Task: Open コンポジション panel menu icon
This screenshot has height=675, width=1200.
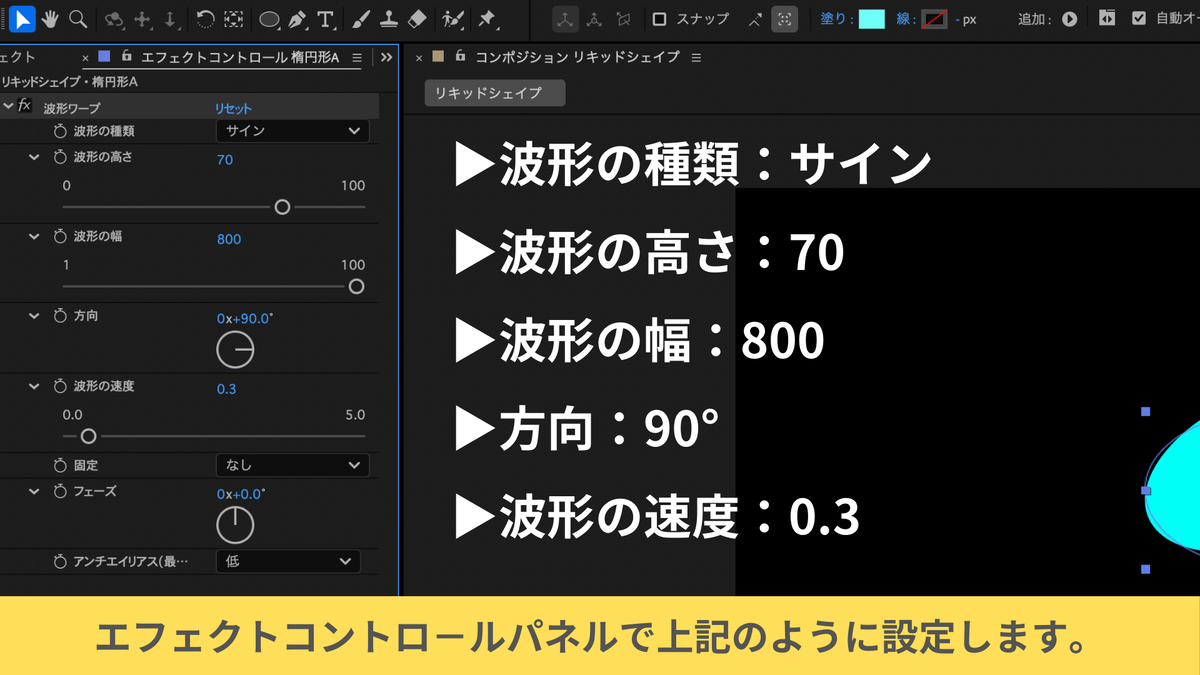Action: (x=697, y=58)
